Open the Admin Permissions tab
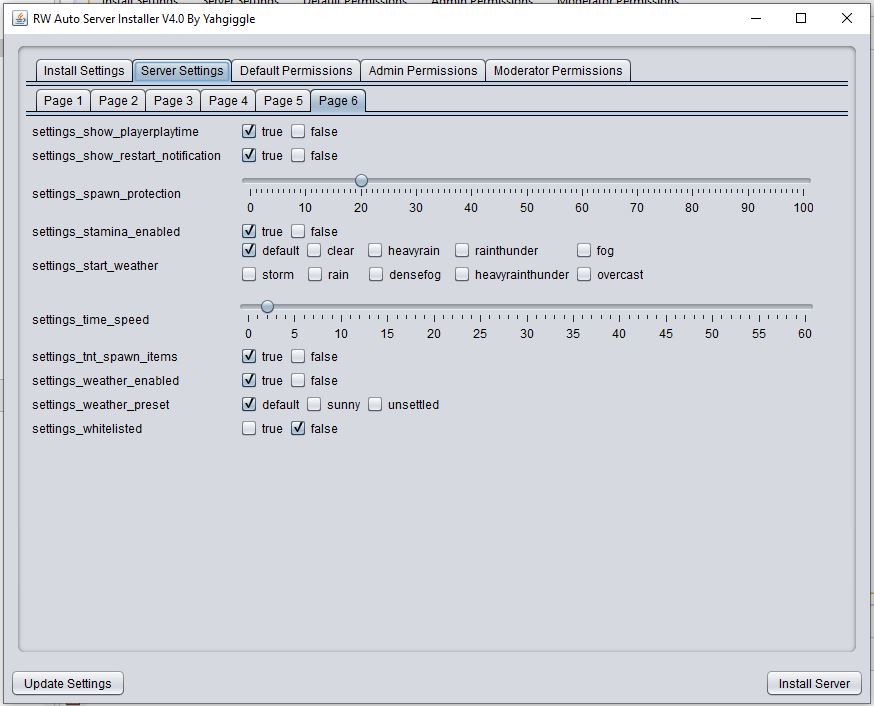The height and width of the screenshot is (706, 874). click(423, 71)
